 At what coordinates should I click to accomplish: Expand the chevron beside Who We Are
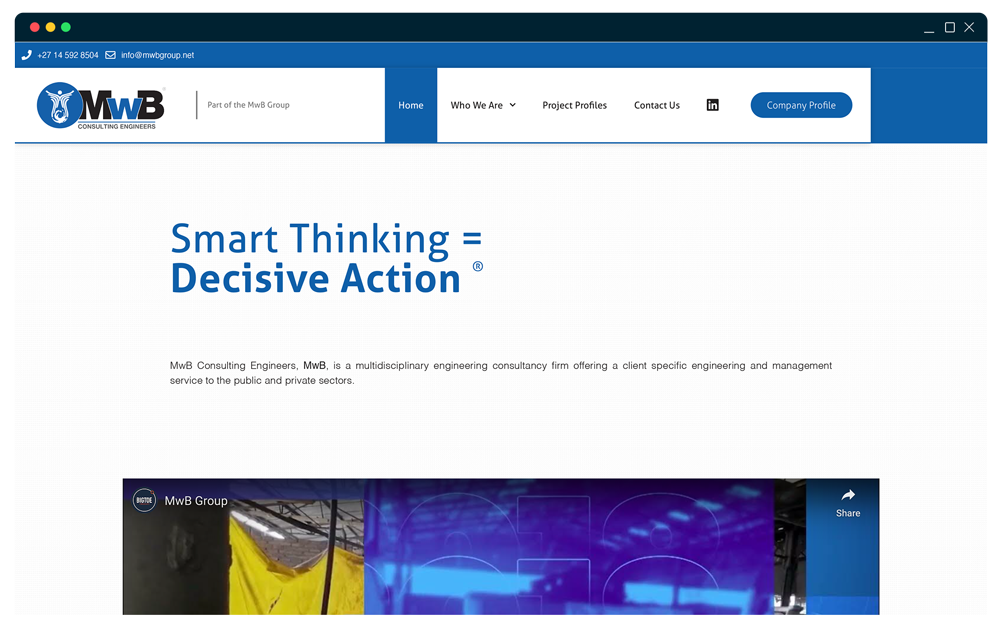pos(513,105)
